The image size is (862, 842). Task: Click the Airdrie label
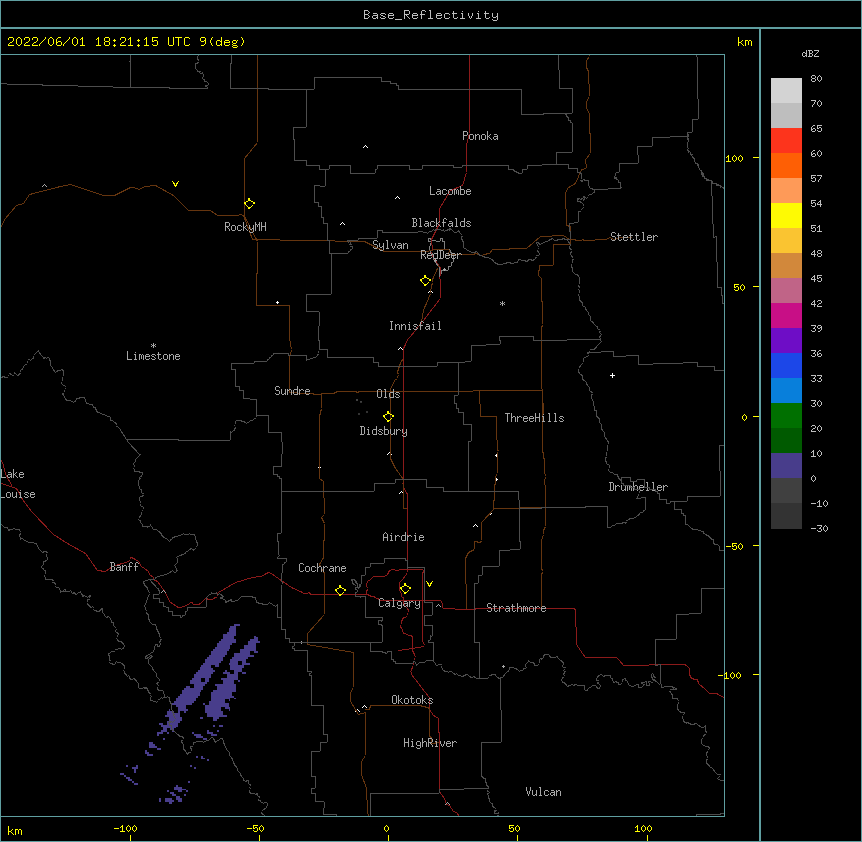tap(404, 537)
